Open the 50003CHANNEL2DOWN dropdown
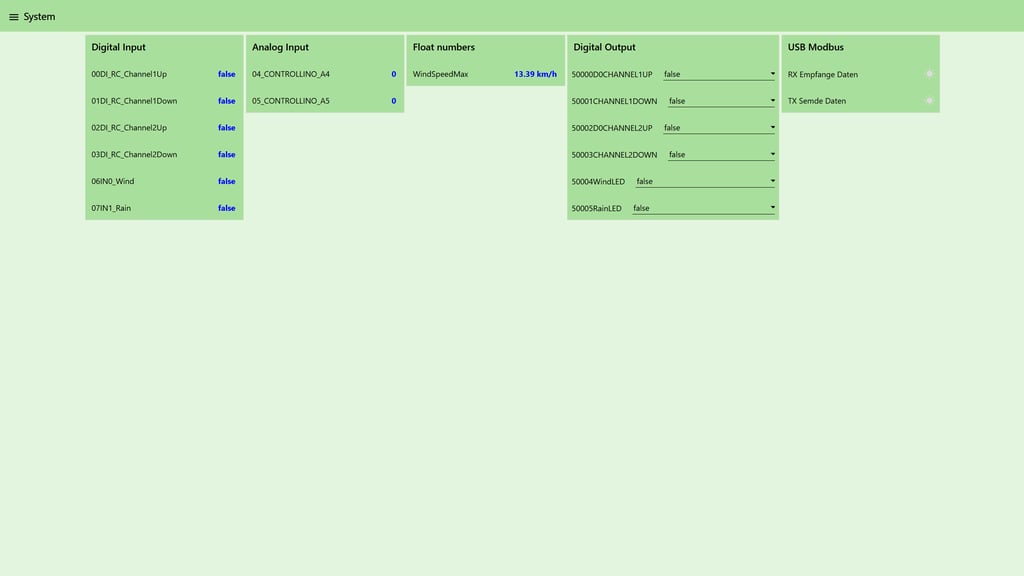 point(722,154)
